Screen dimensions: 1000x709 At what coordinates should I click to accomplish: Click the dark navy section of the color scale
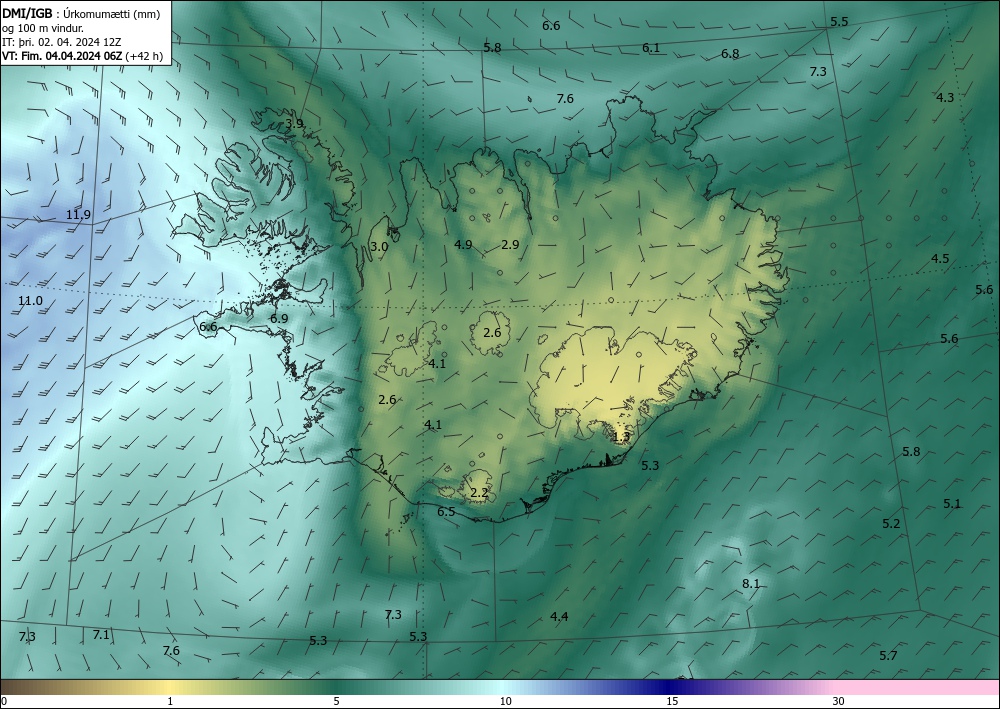[666, 687]
